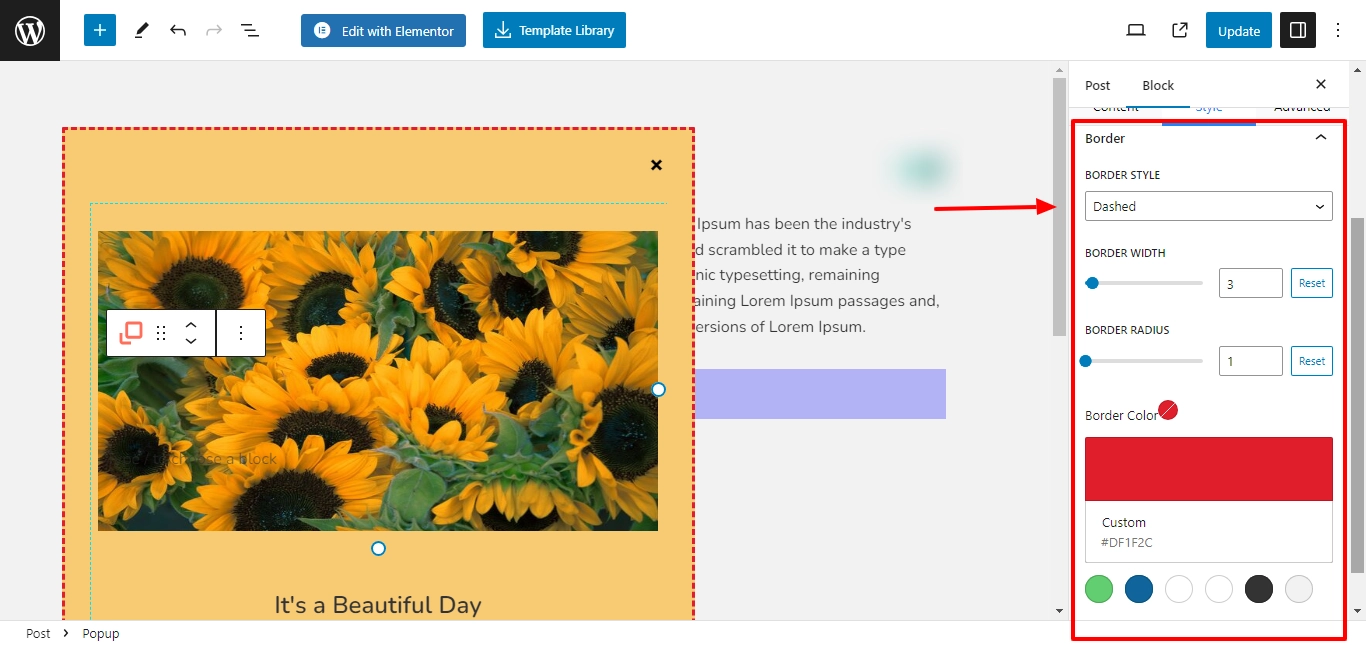Reset the Border Radius value
Viewport: 1366px width, 645px height.
[x=1312, y=361]
